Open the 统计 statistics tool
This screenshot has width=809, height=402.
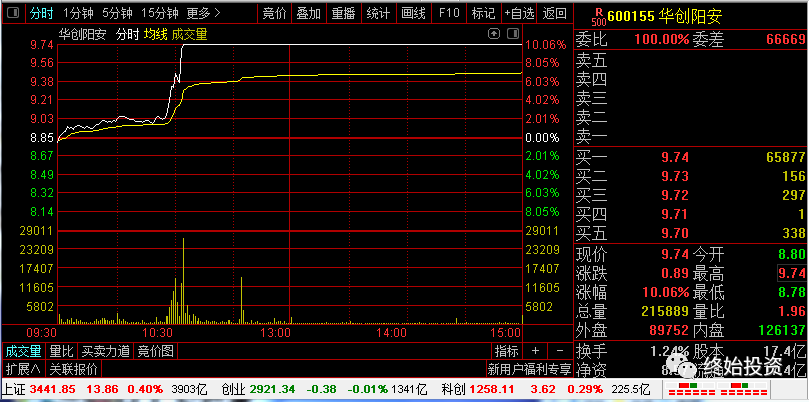coord(378,13)
